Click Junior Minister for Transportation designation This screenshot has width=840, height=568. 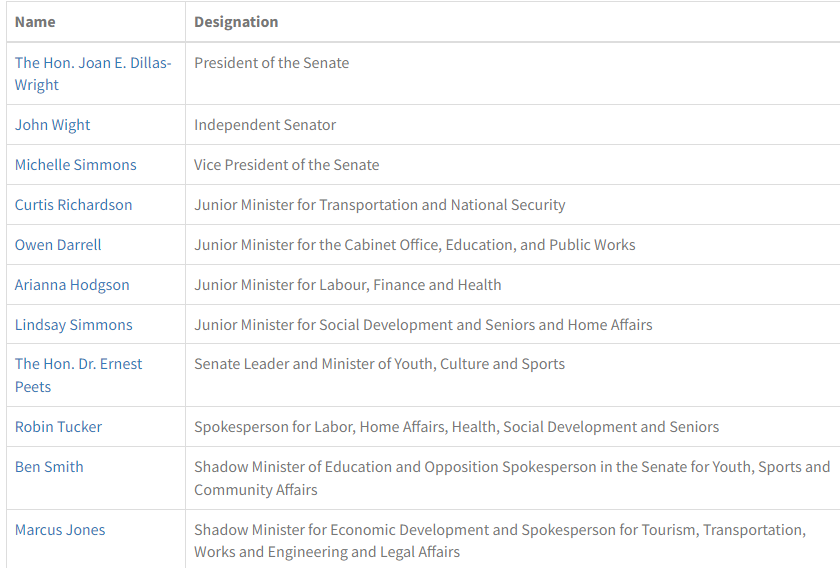coord(379,205)
